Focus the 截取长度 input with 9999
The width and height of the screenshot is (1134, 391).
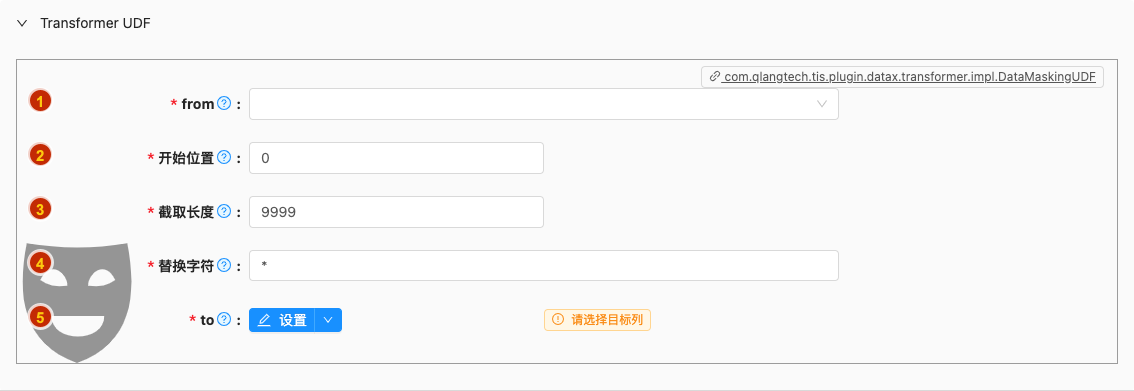tap(396, 212)
